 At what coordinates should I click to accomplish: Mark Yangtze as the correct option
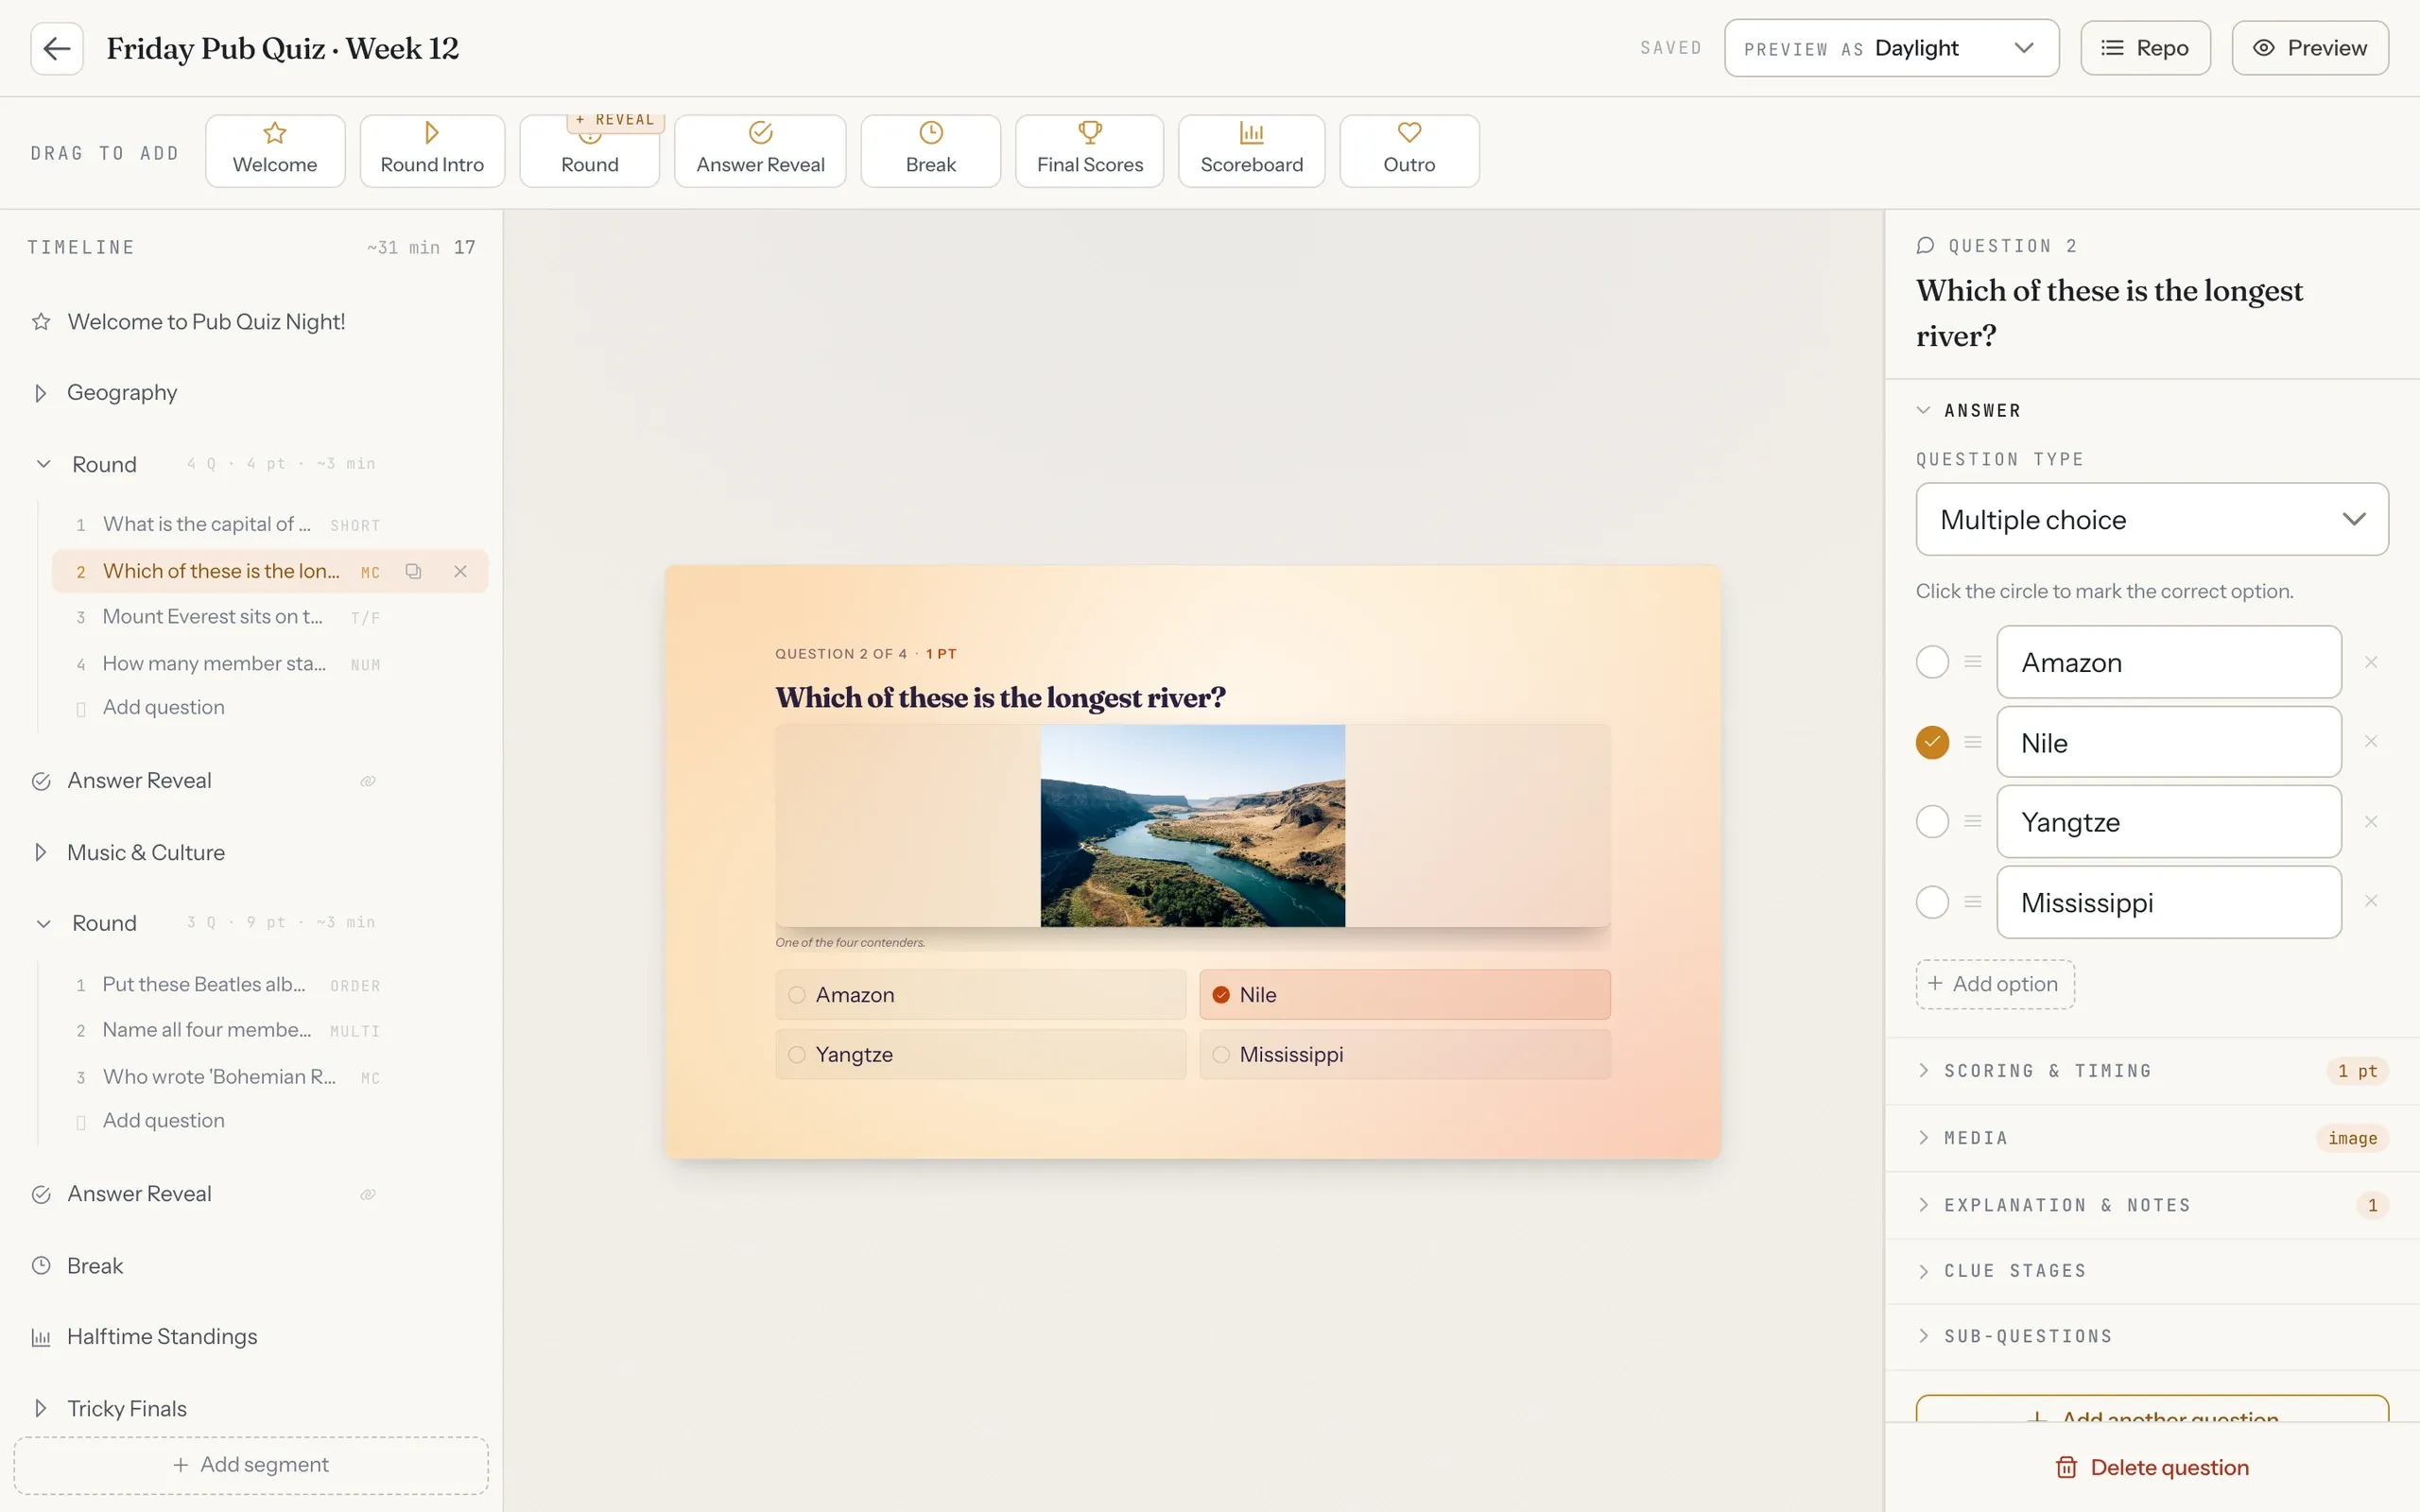click(1932, 821)
